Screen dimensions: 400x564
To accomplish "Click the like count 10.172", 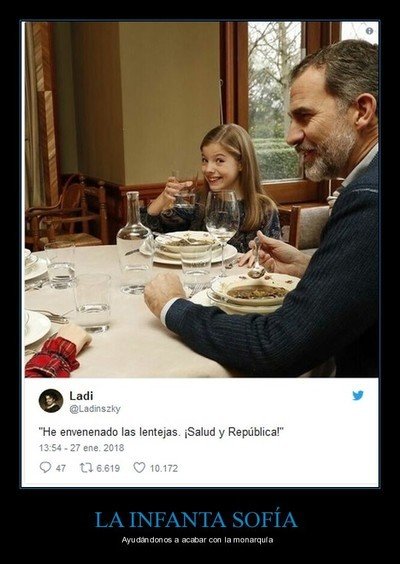I will 164,468.
